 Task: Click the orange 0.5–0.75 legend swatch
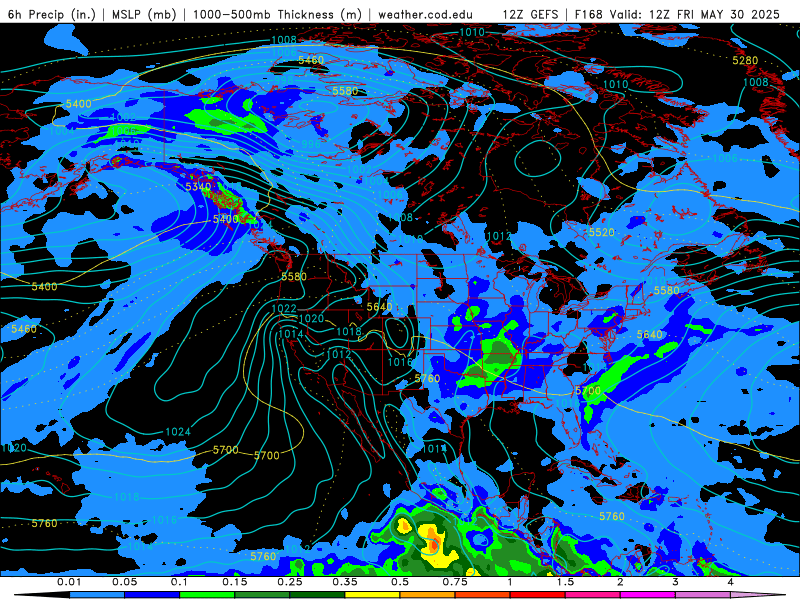pos(428,595)
